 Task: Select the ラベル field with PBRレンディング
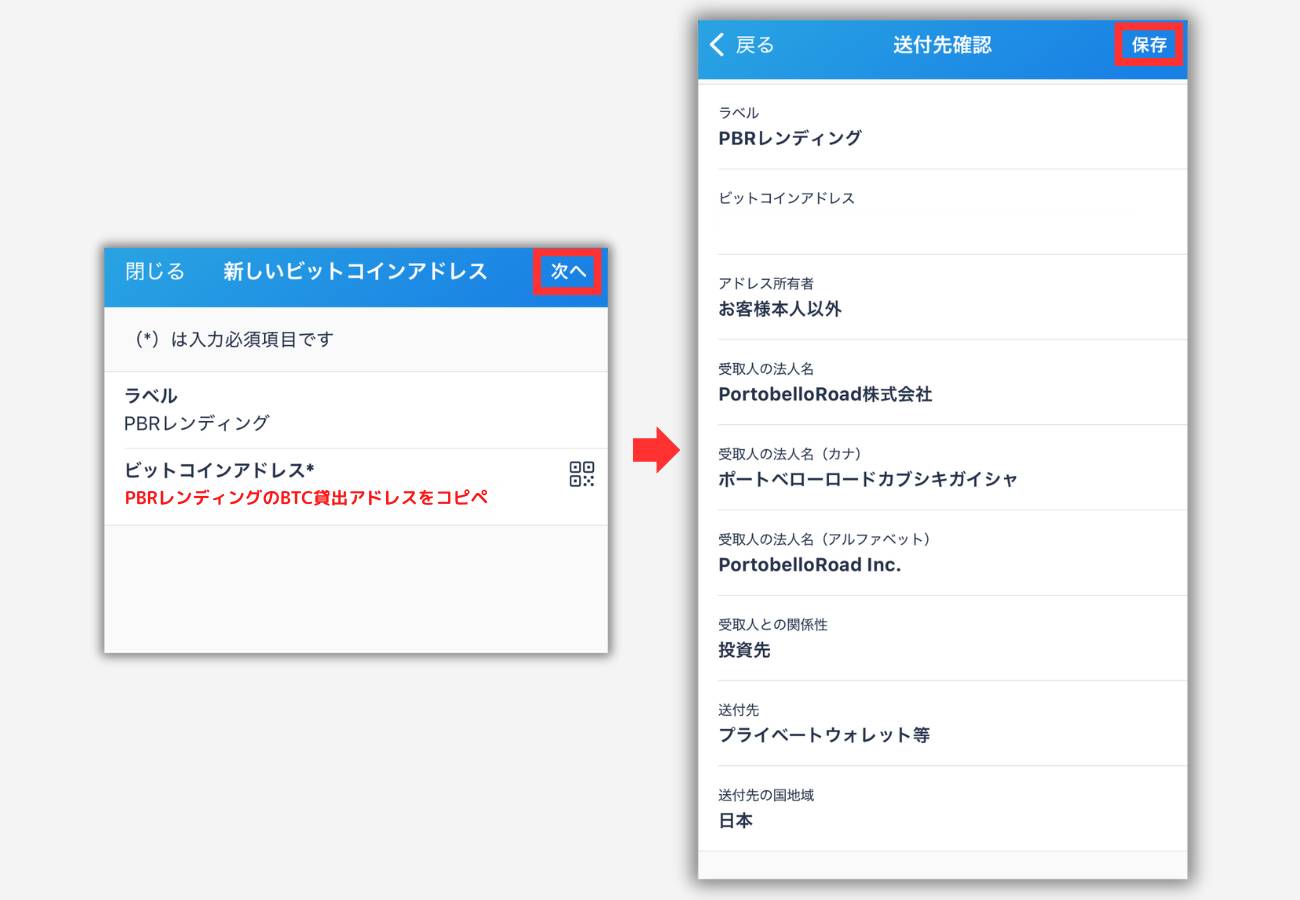click(356, 410)
